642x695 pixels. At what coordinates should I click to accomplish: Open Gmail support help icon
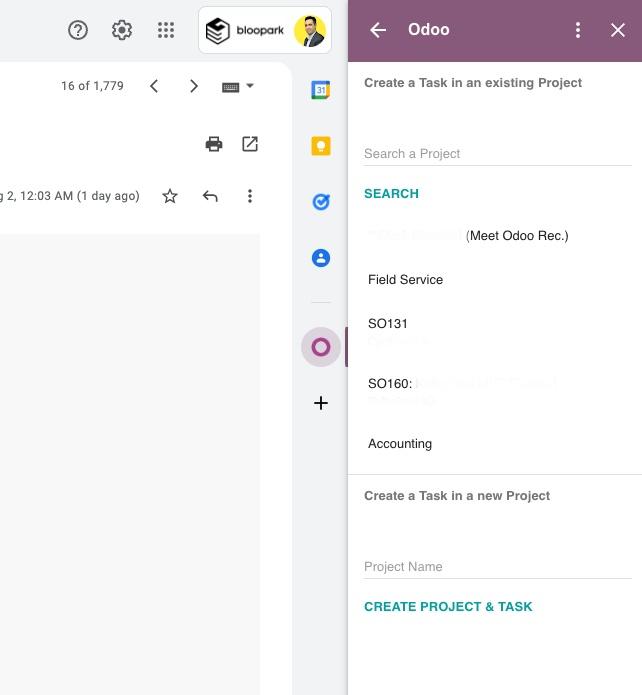[78, 30]
